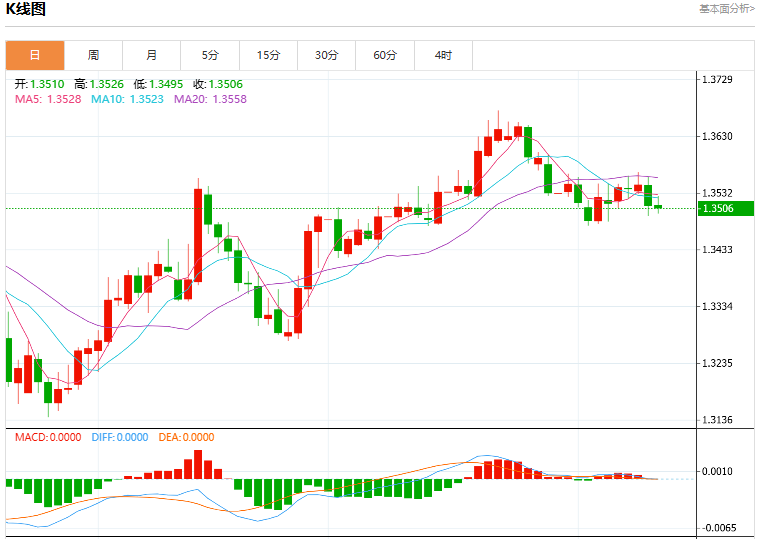Viewport: 759px width, 539px height.
Task: Click the tallest red MACD histogram bar
Action: [198, 464]
